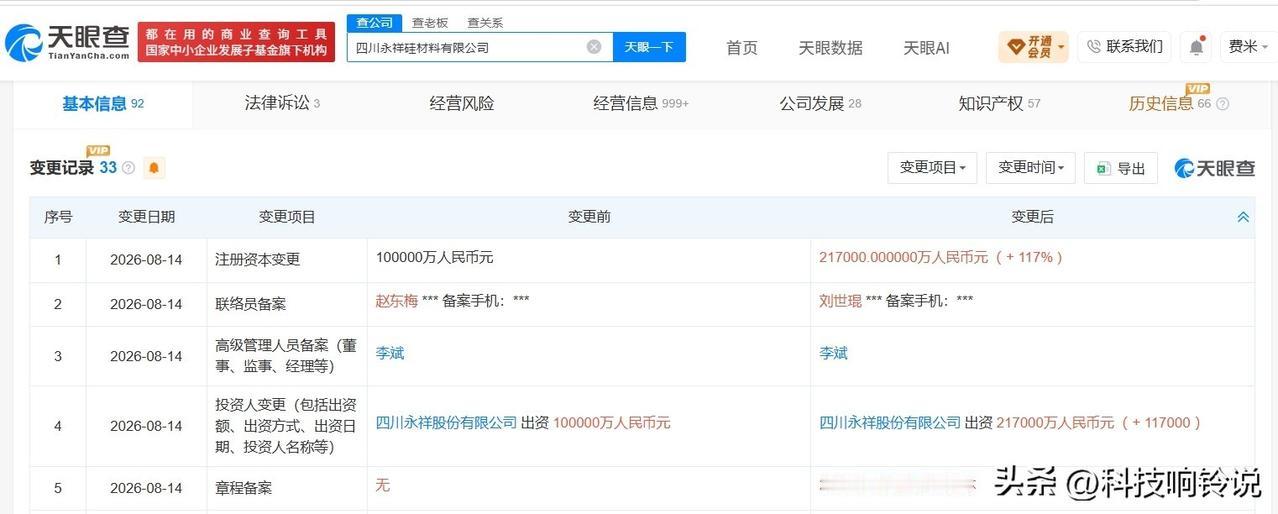
Task: Collapse the table with the double-chevron icon
Action: pyautogui.click(x=1243, y=217)
